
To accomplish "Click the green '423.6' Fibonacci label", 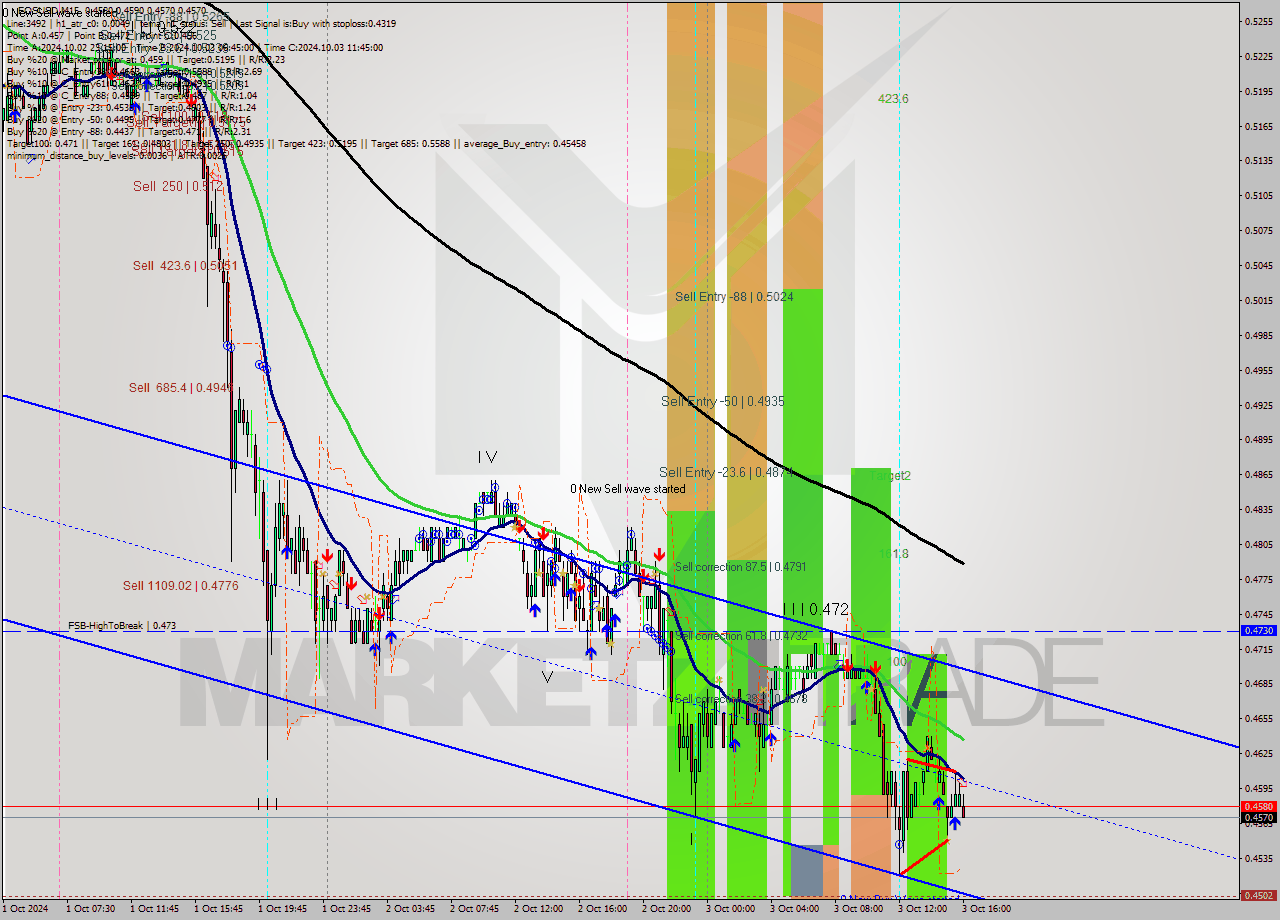I will (893, 99).
